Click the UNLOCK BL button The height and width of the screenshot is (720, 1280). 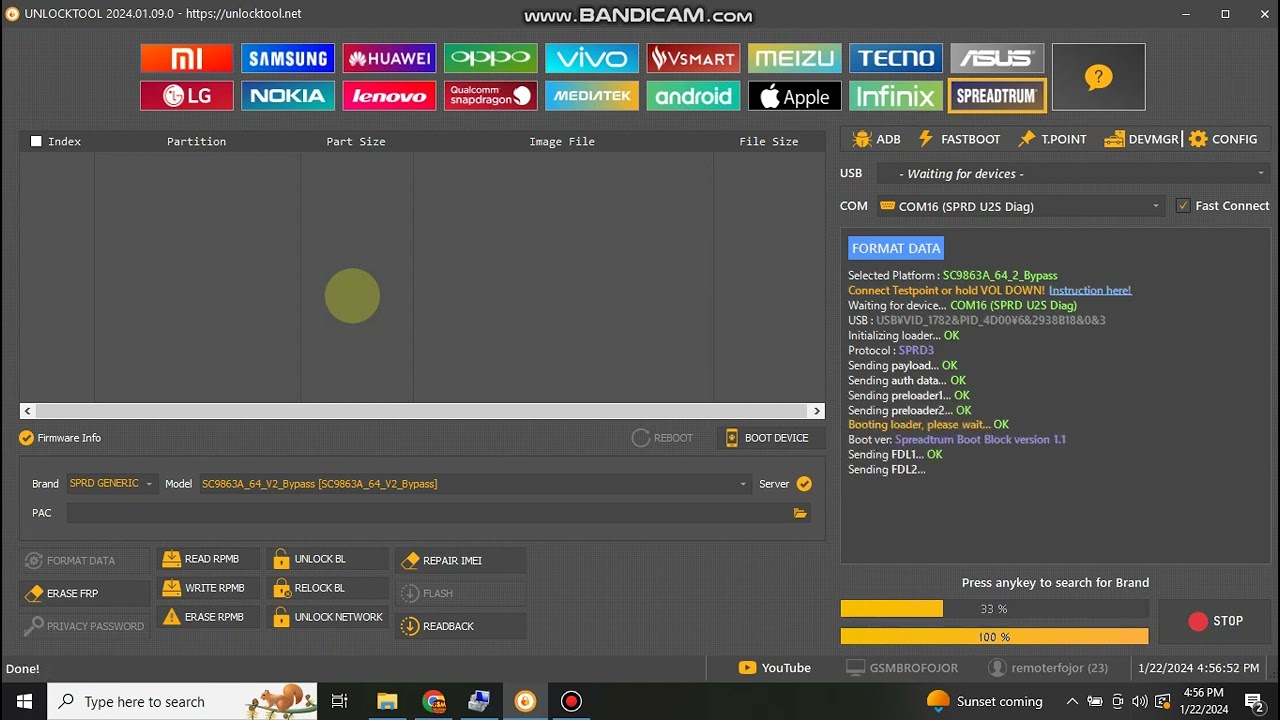tap(328, 559)
